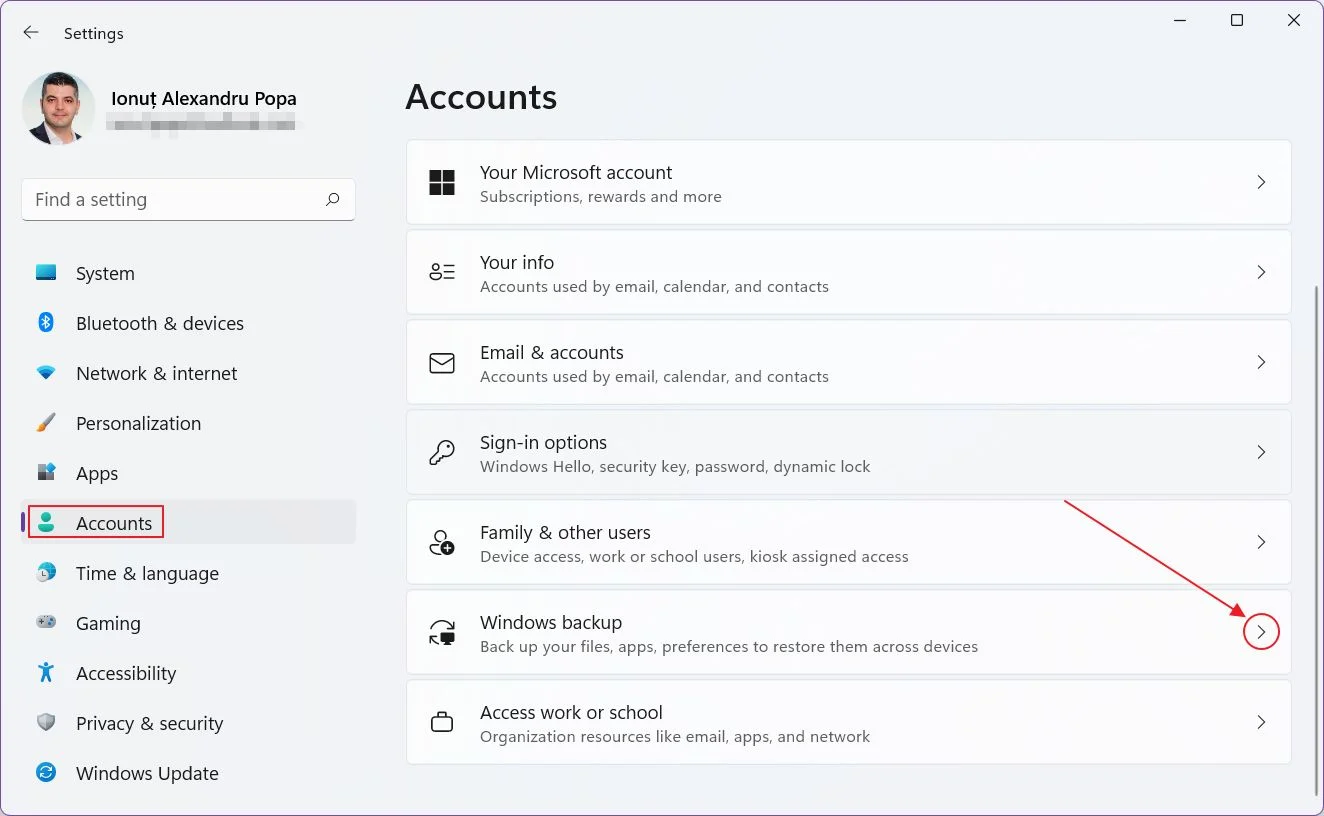The image size is (1324, 816).
Task: Expand Access work or school chevron
Action: [x=1261, y=722]
